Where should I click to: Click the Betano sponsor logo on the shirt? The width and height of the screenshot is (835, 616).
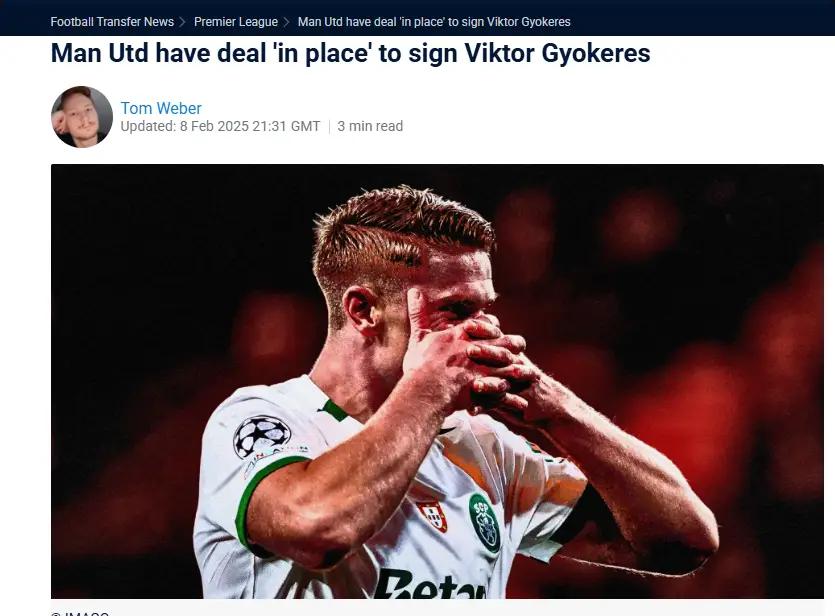430,585
